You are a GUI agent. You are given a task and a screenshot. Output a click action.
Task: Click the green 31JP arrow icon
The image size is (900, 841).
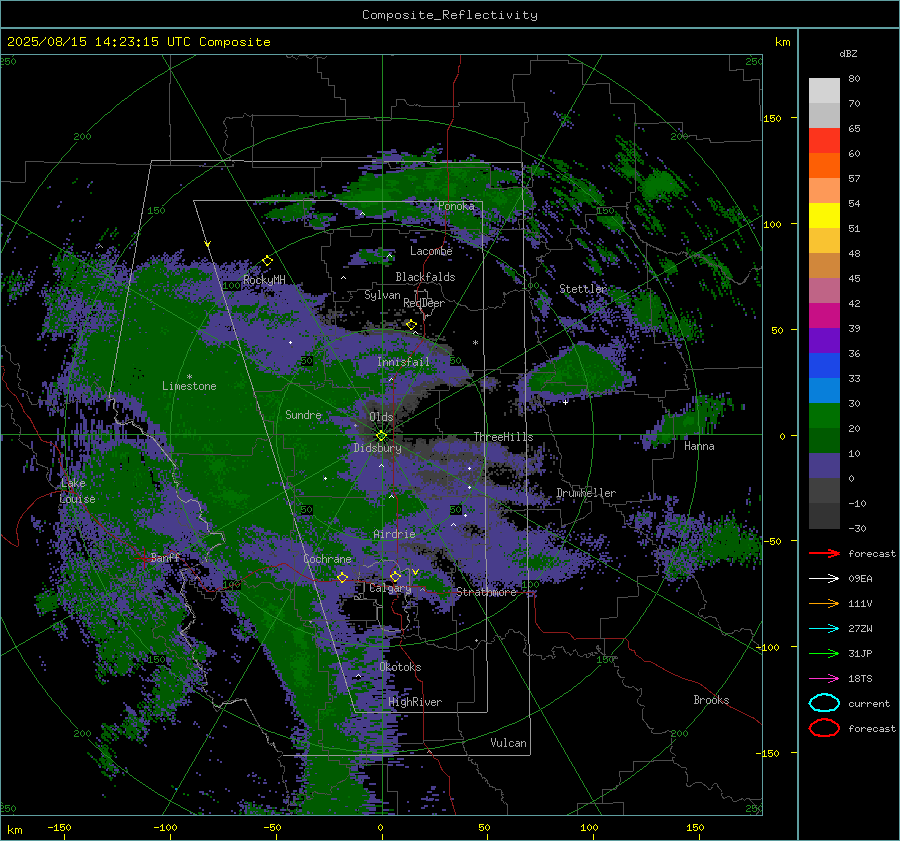click(x=824, y=653)
